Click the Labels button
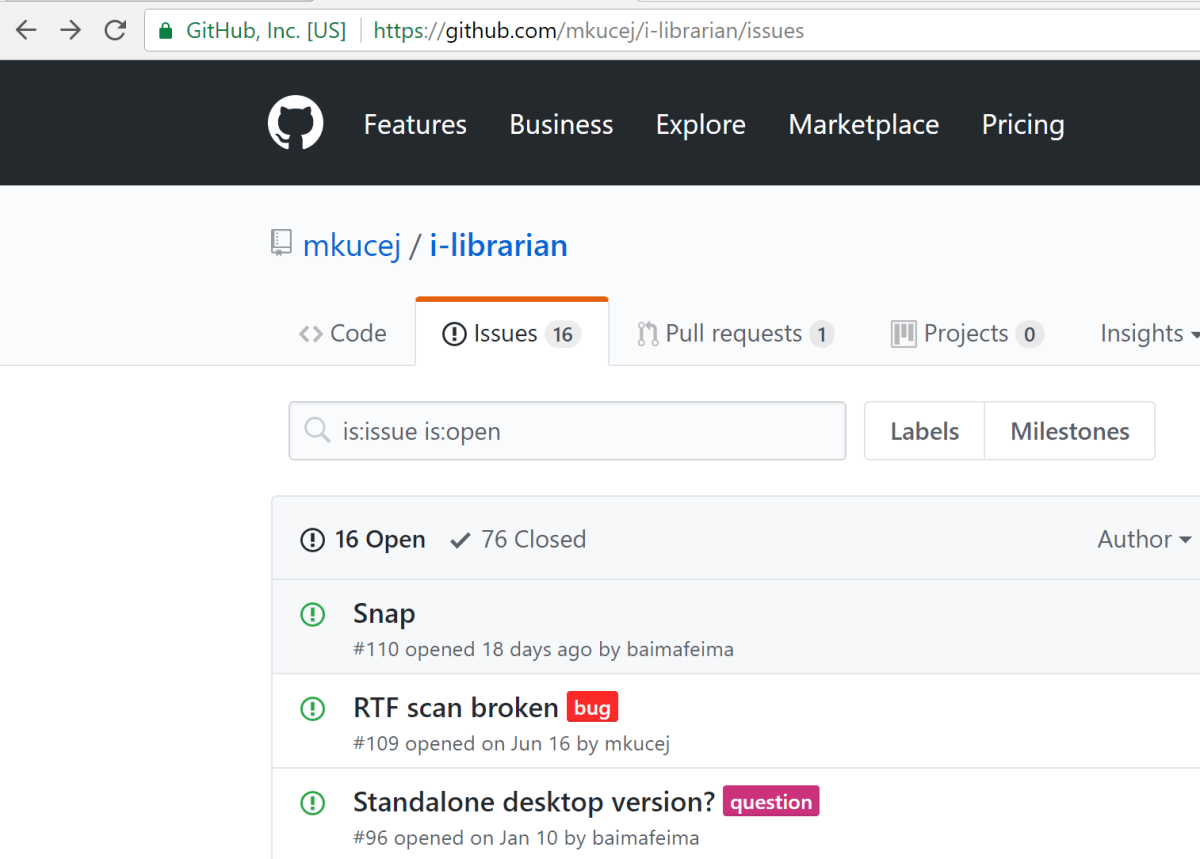 point(924,432)
